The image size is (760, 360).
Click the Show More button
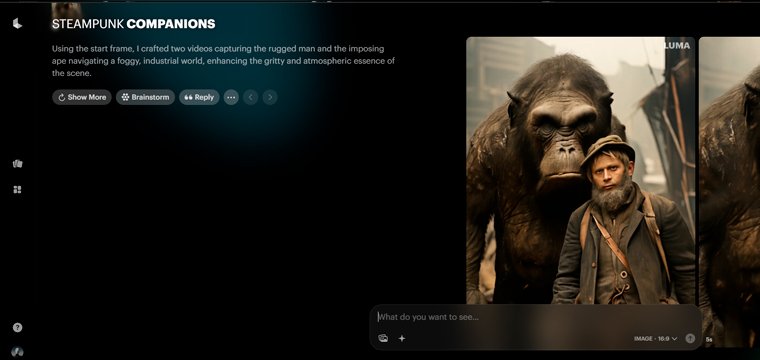pos(82,97)
